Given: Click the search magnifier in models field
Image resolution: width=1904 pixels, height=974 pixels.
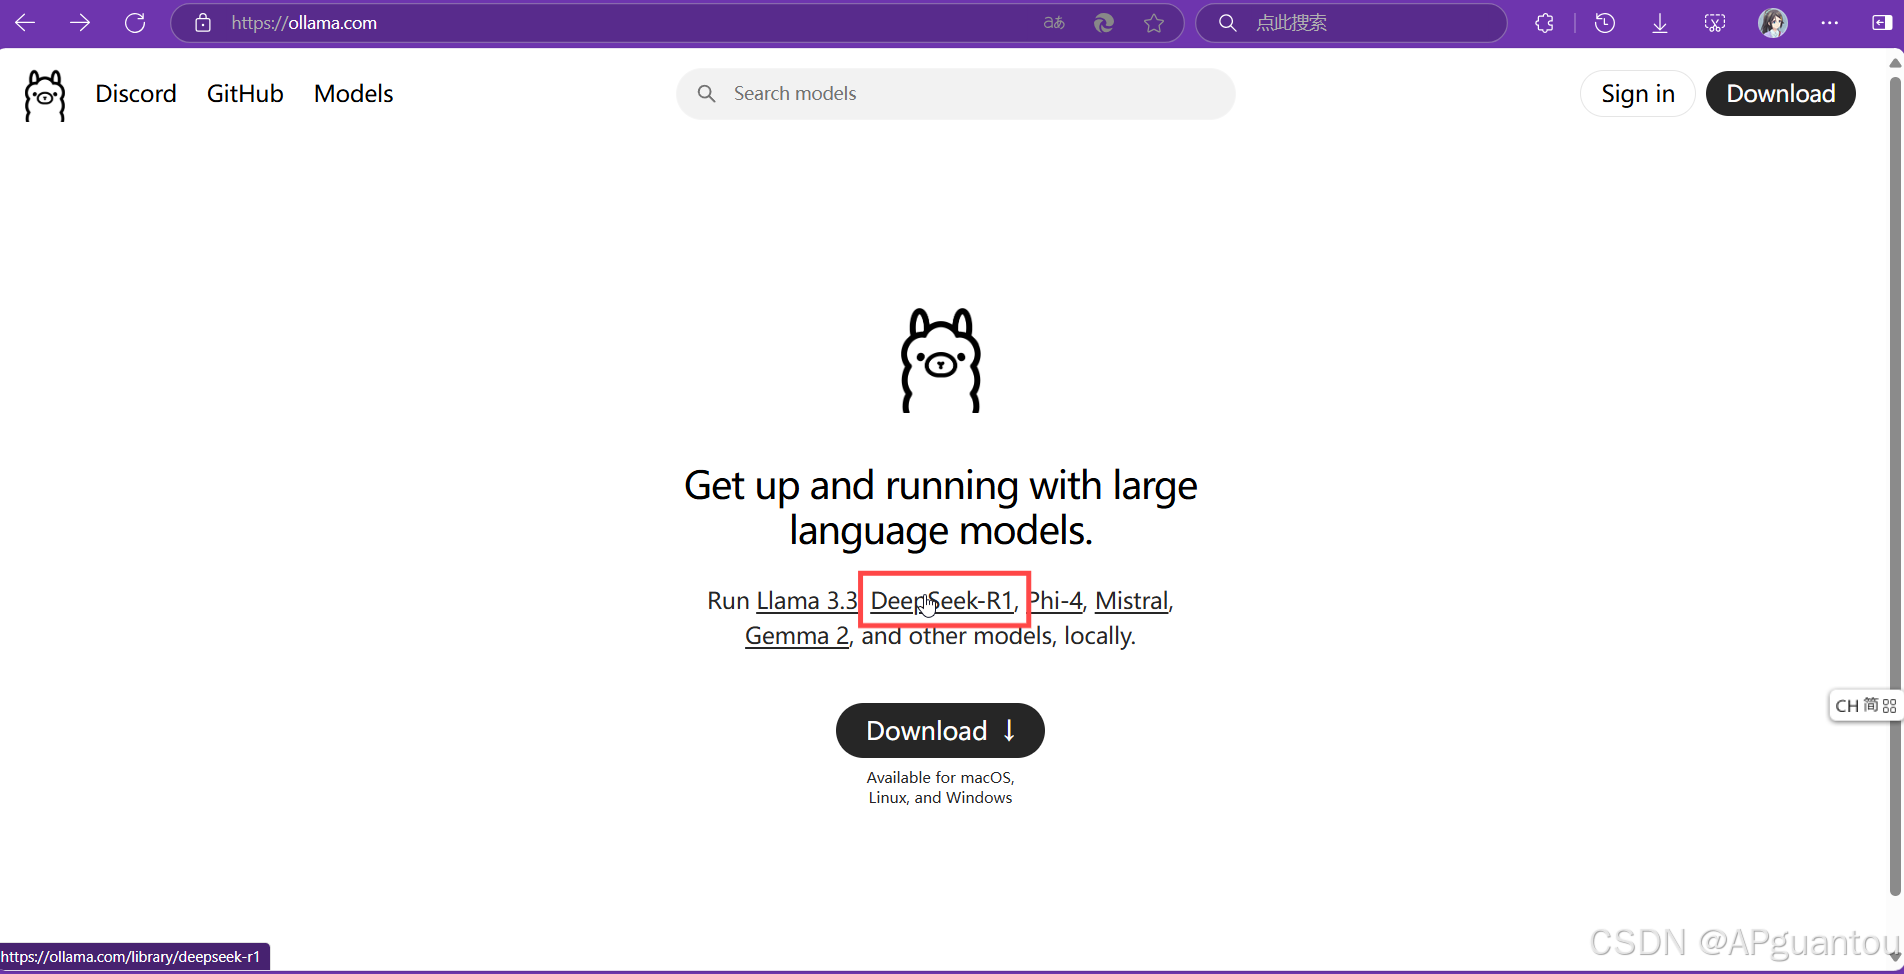Looking at the screenshot, I should coord(706,93).
